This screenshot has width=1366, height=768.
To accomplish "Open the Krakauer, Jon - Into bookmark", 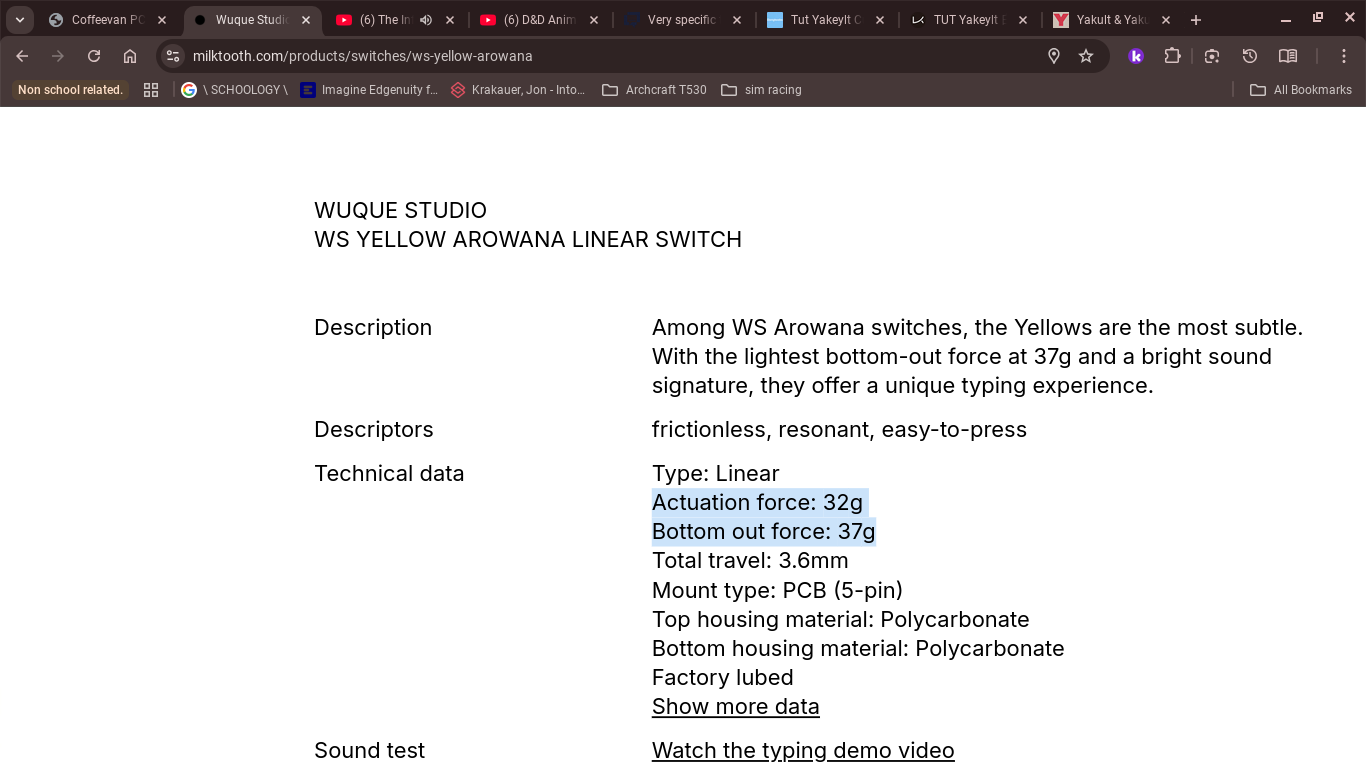I will pyautogui.click(x=518, y=90).
